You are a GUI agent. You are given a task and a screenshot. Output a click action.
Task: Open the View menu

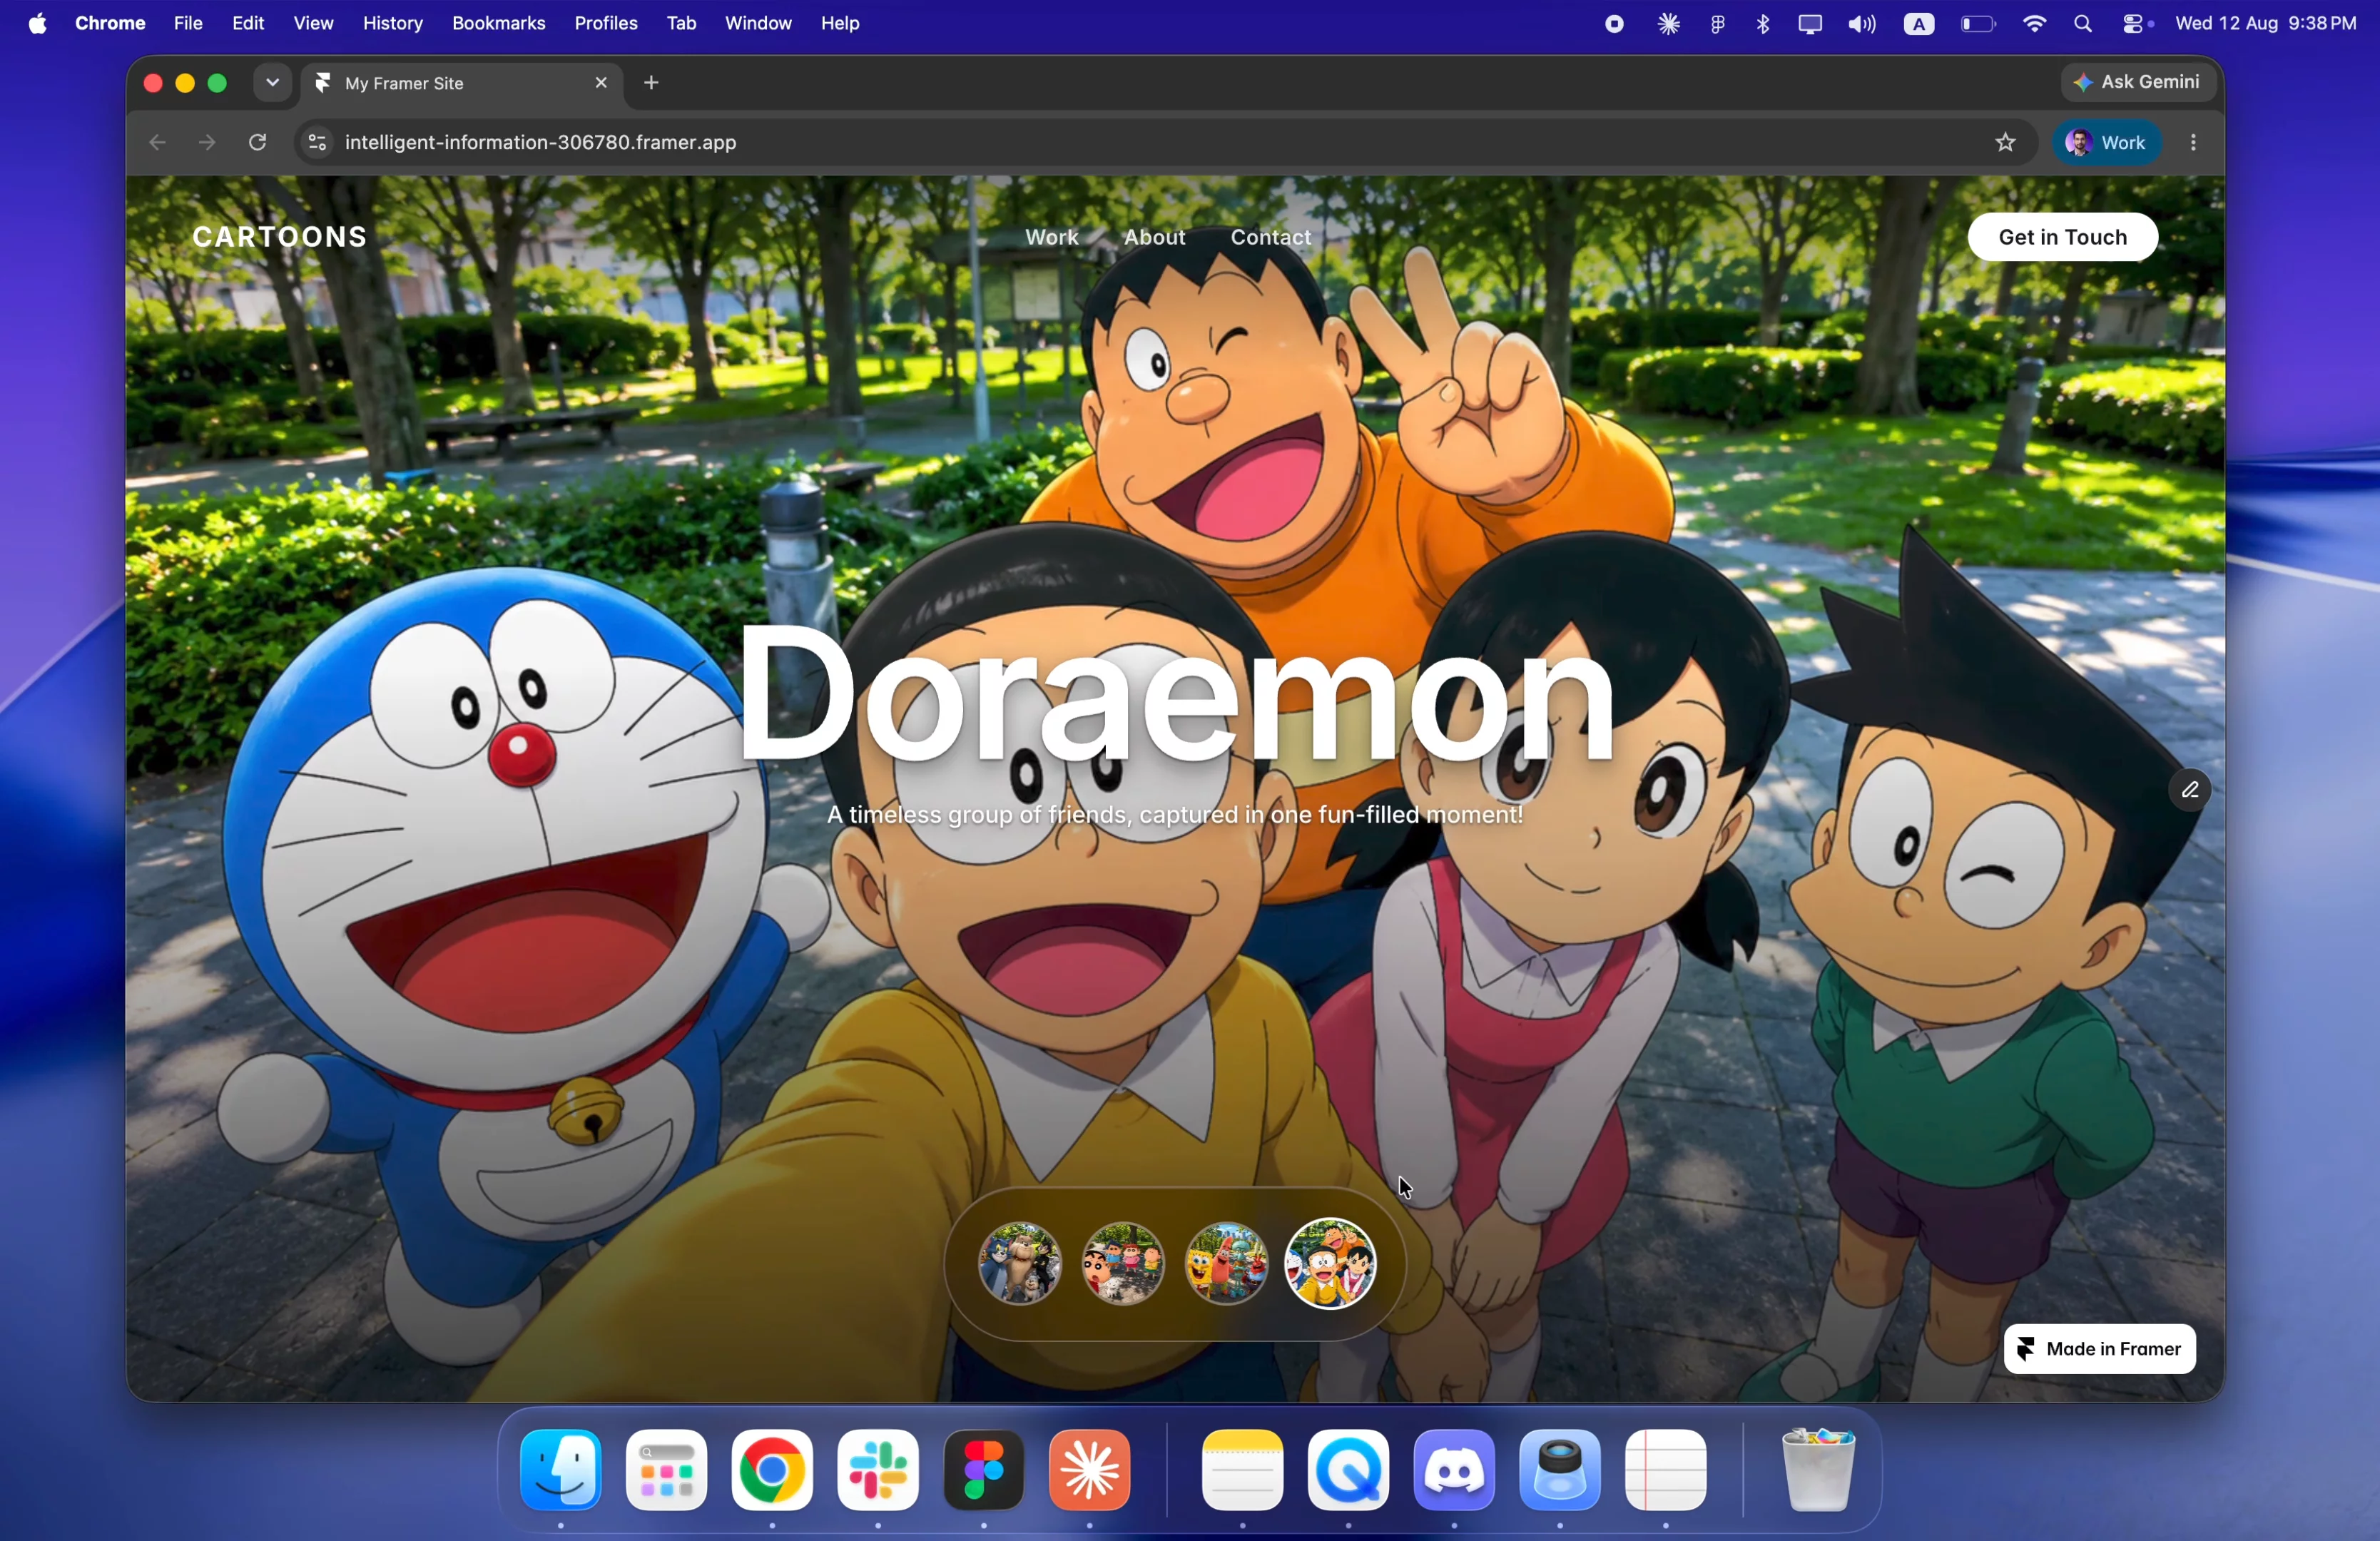[313, 23]
